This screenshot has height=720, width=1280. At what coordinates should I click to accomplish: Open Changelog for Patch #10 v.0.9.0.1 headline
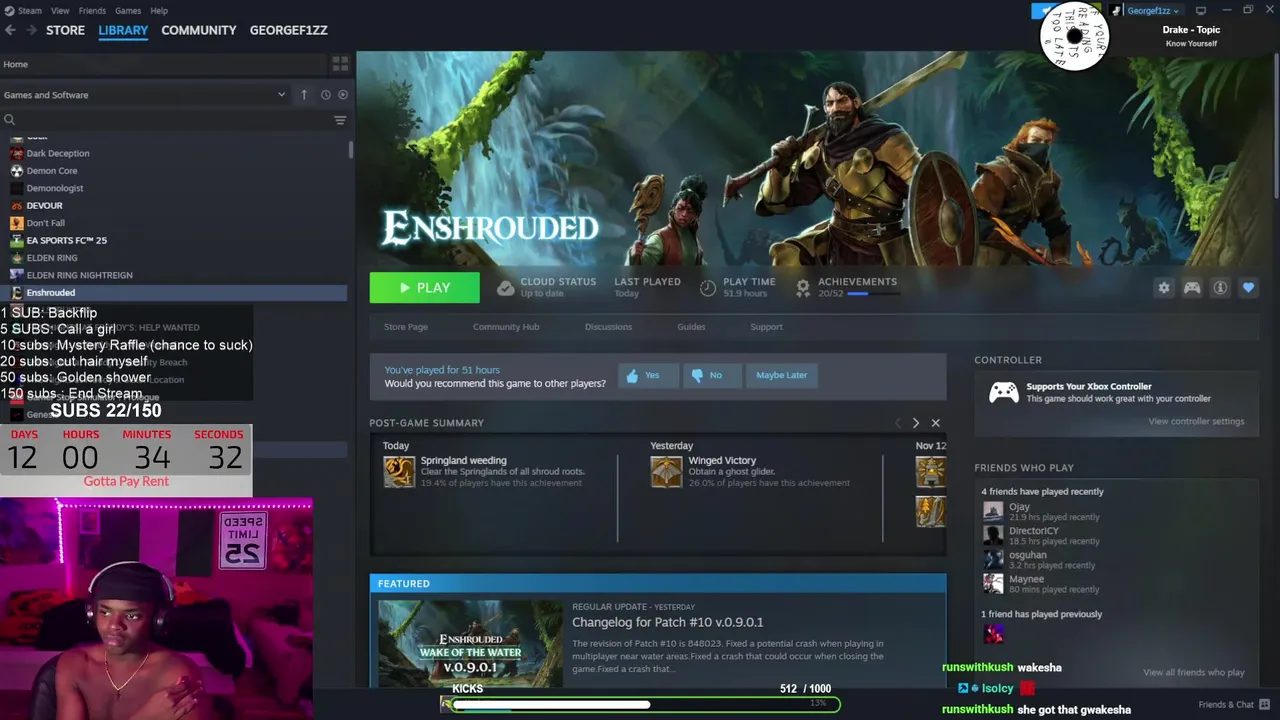(667, 622)
